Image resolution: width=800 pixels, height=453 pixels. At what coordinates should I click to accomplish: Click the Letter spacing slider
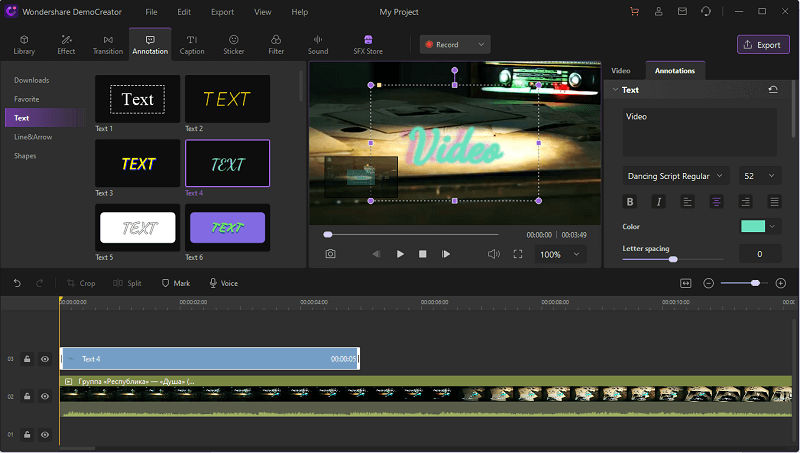673,259
